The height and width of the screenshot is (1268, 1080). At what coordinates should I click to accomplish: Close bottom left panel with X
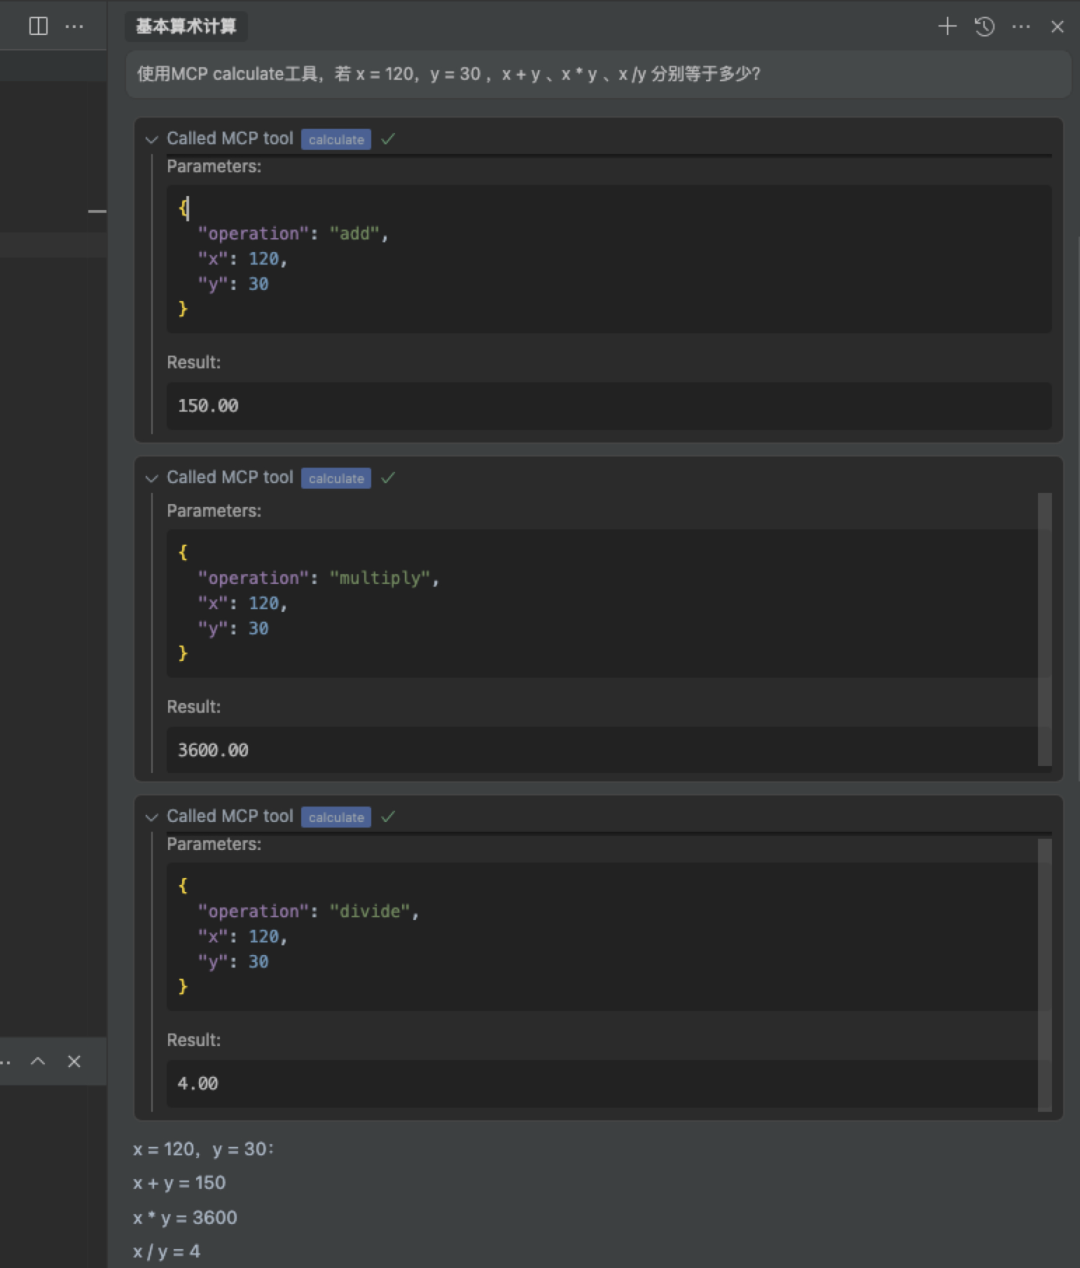point(74,1061)
